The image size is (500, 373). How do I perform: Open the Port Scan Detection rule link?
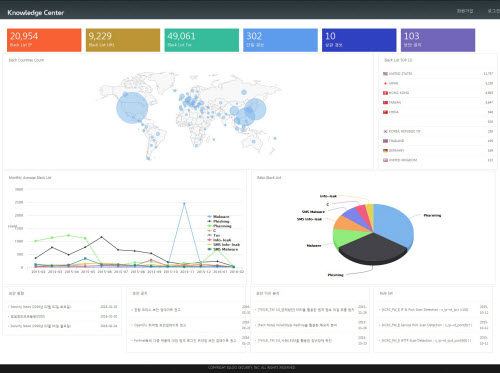click(x=425, y=310)
